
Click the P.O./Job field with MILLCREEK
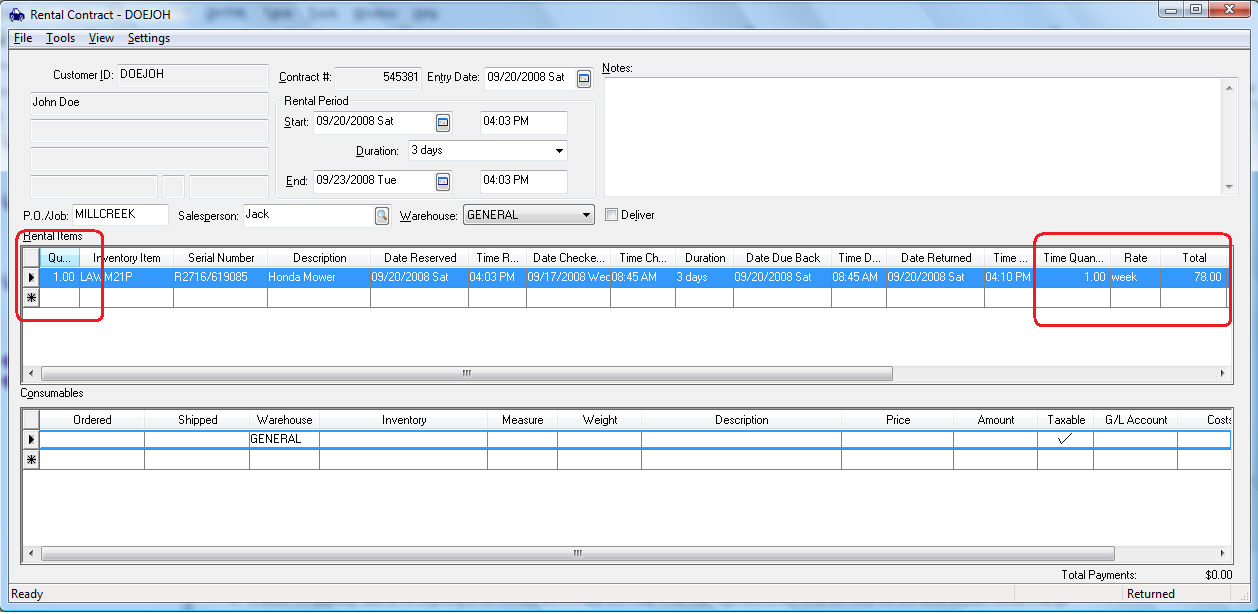120,215
